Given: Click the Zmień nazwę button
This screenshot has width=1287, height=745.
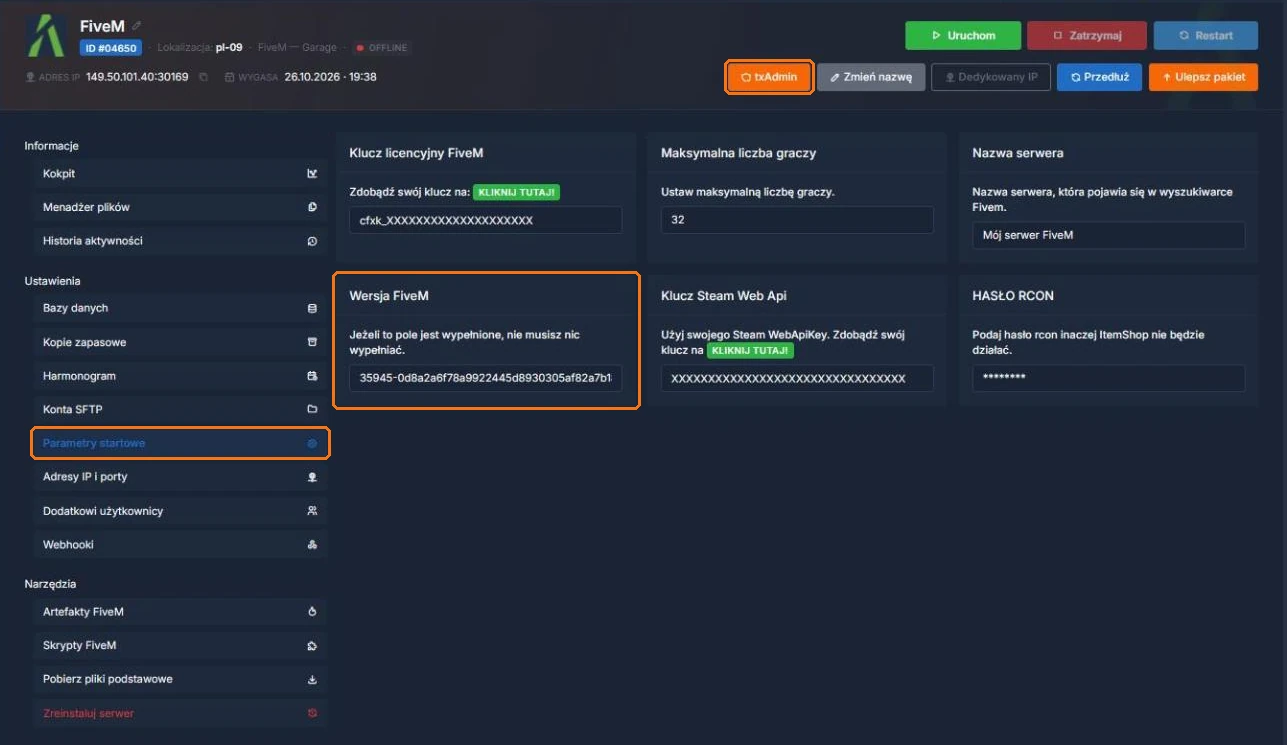Looking at the screenshot, I should pyautogui.click(x=871, y=77).
